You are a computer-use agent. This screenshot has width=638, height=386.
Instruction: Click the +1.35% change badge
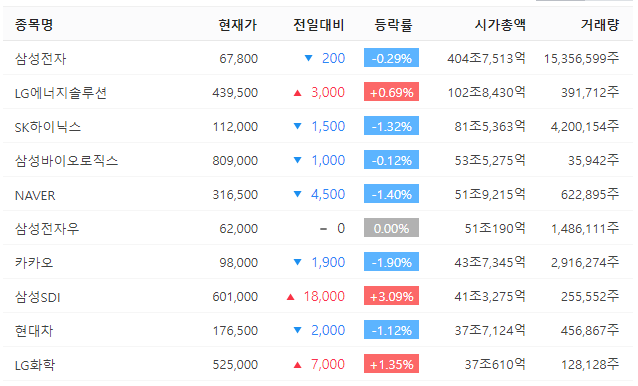(391, 364)
